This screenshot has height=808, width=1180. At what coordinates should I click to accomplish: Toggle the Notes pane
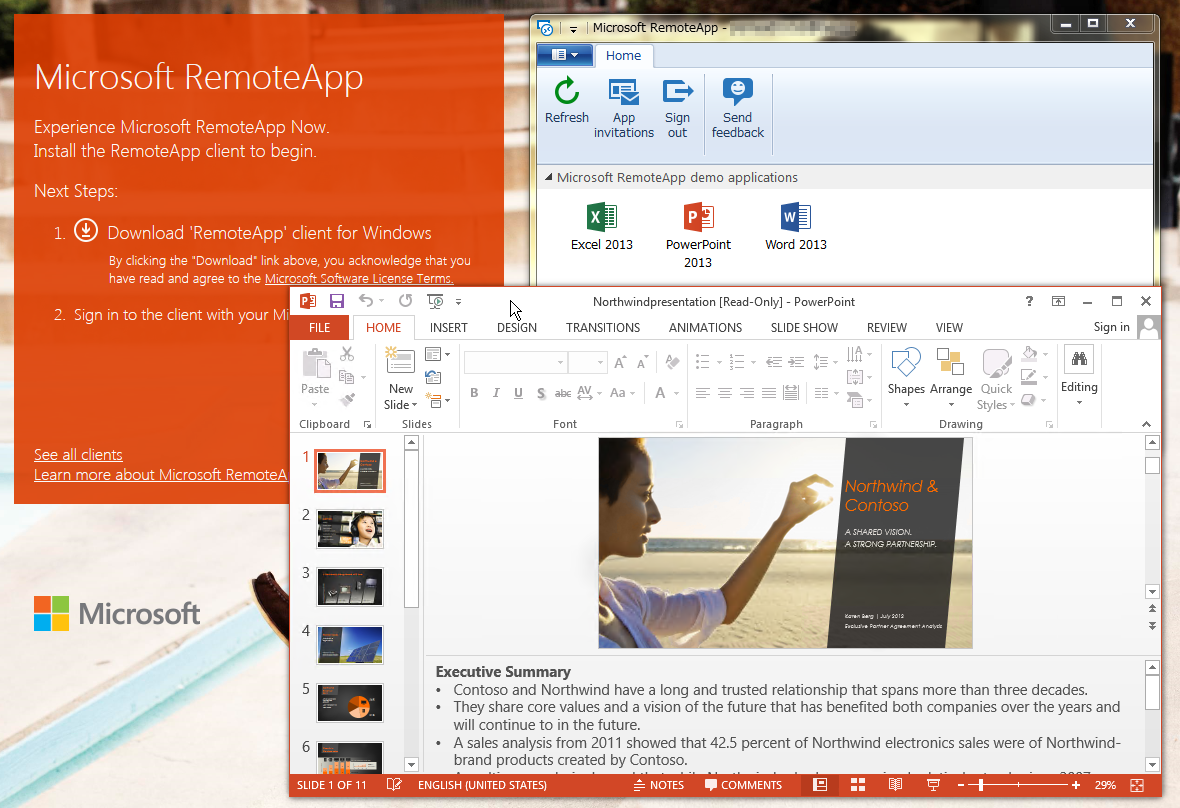click(x=659, y=785)
